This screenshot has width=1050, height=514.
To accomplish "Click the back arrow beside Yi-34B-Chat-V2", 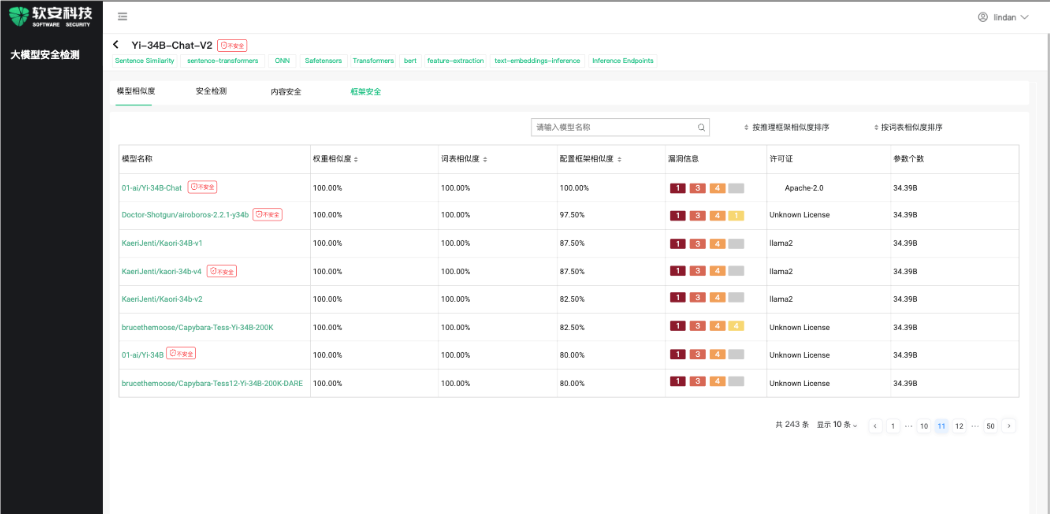I will [116, 45].
